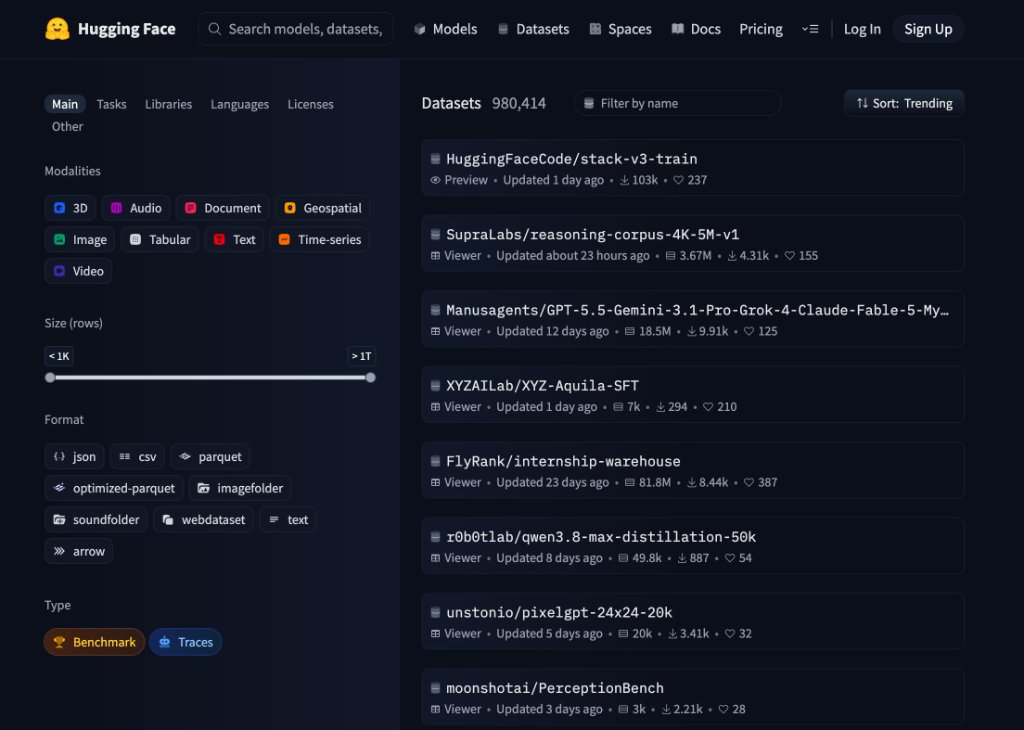This screenshot has width=1024, height=730.
Task: Switch to the Libraries filter tab
Action: pos(168,104)
